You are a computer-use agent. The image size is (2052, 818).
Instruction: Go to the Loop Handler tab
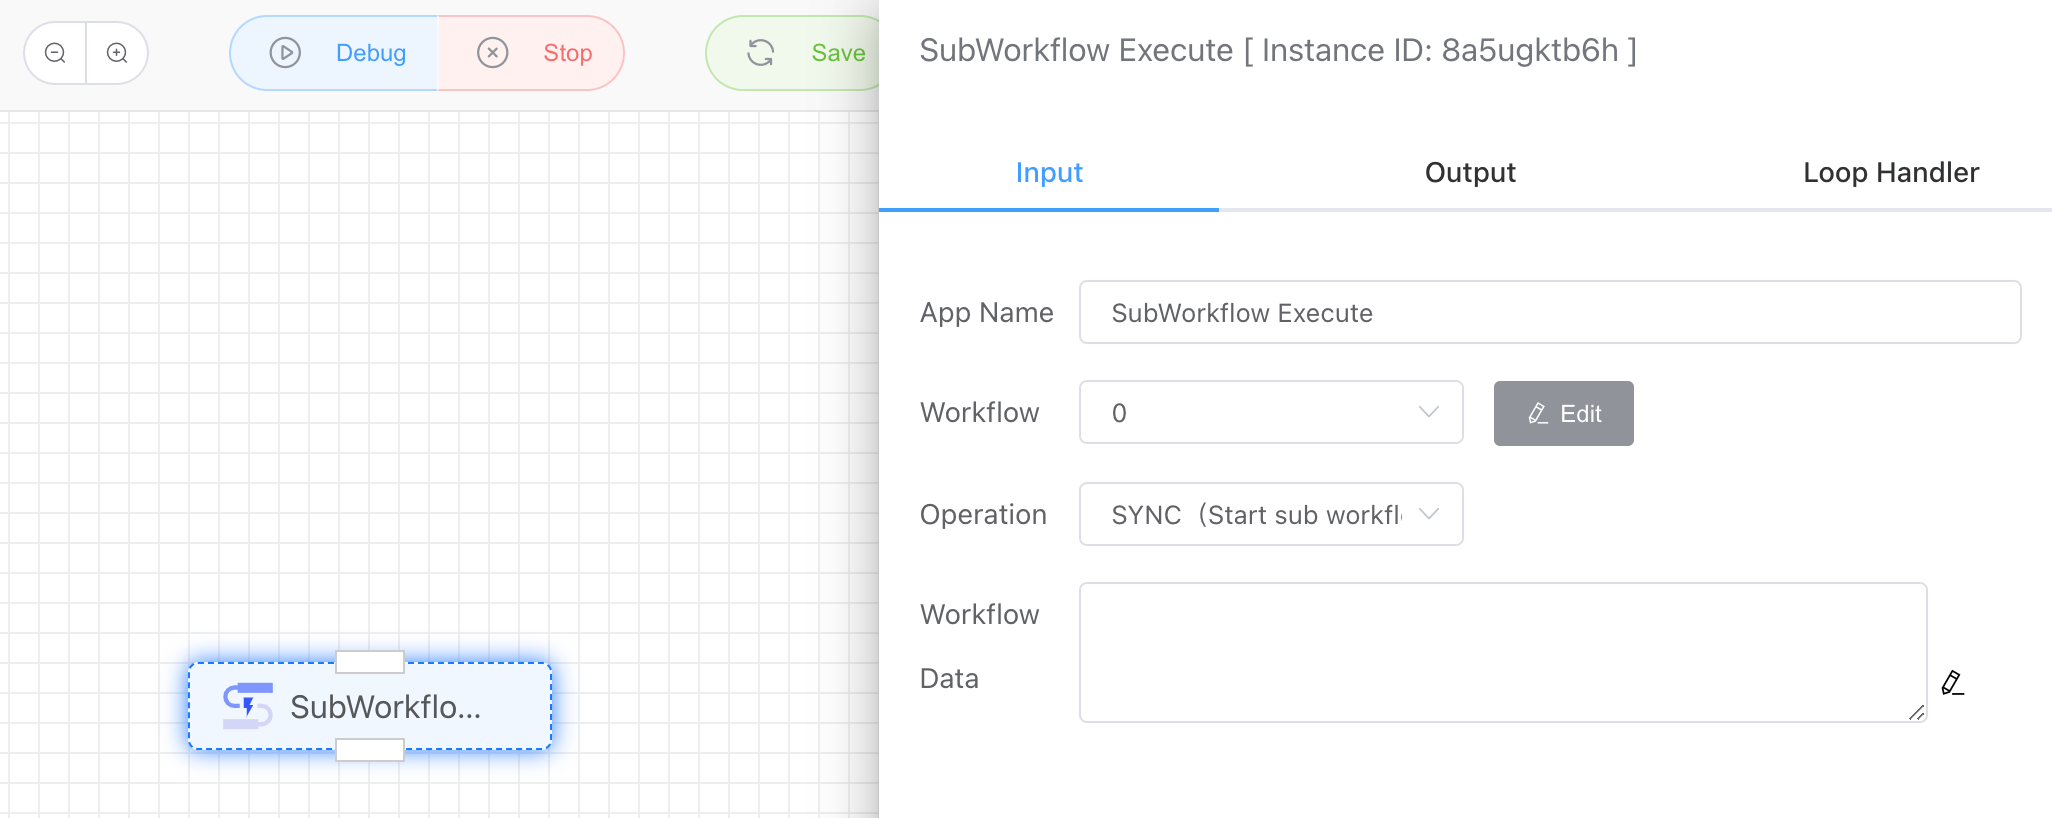[x=1890, y=172]
